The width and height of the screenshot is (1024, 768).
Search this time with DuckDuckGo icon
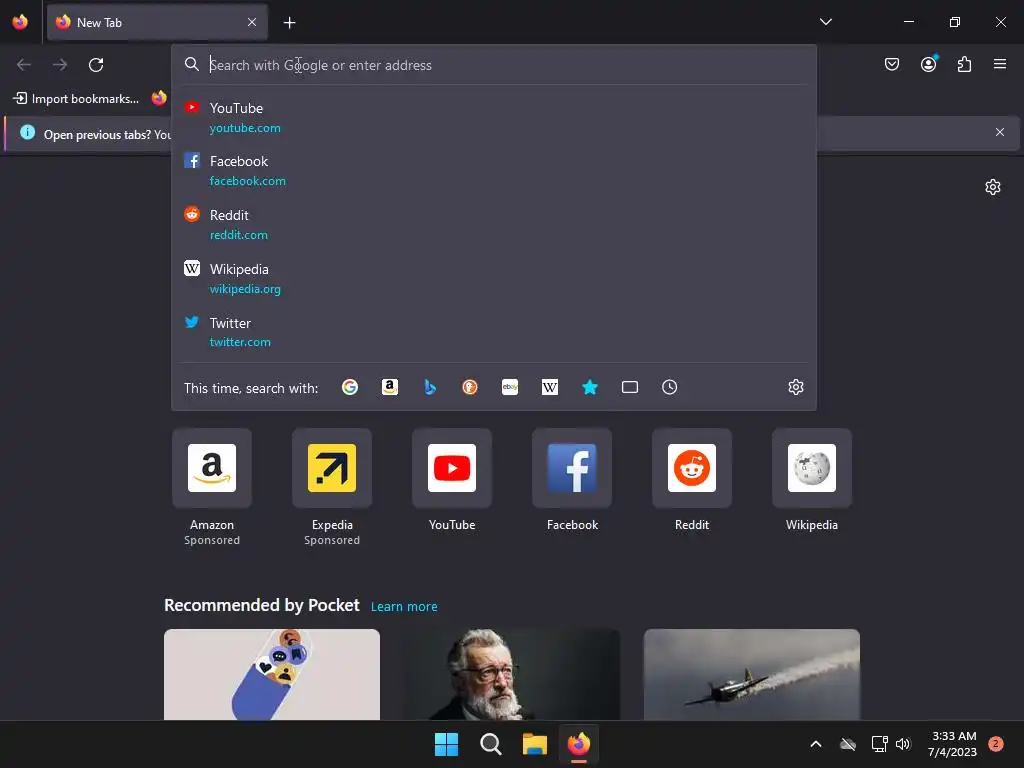(470, 387)
